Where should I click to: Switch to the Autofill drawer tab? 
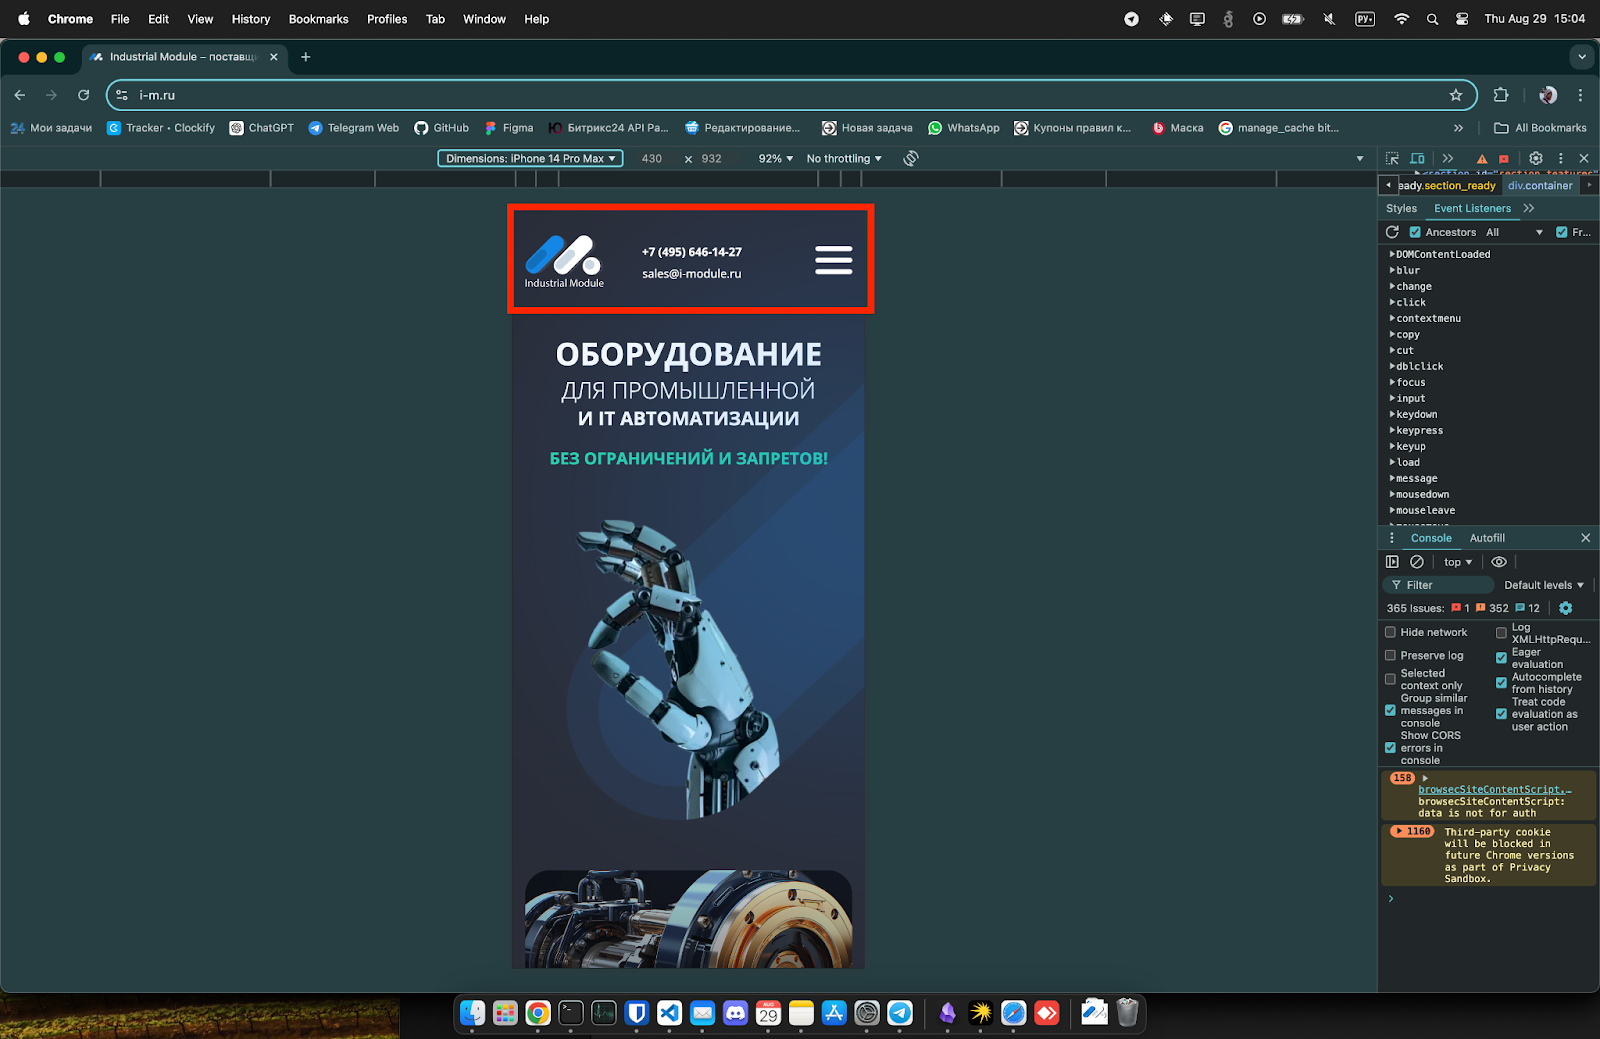click(1487, 538)
